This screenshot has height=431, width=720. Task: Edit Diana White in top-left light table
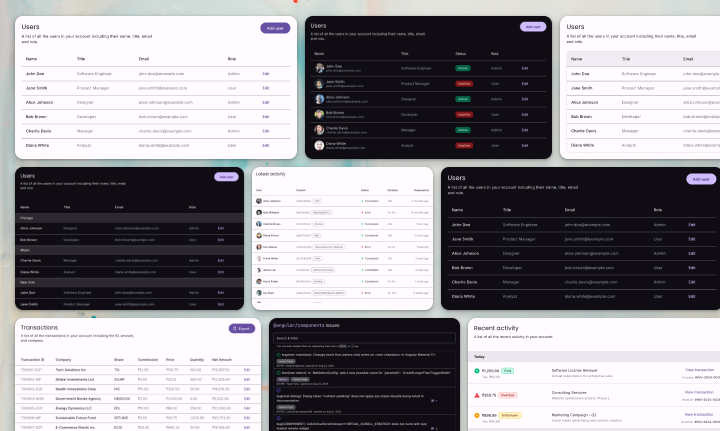[266, 144]
